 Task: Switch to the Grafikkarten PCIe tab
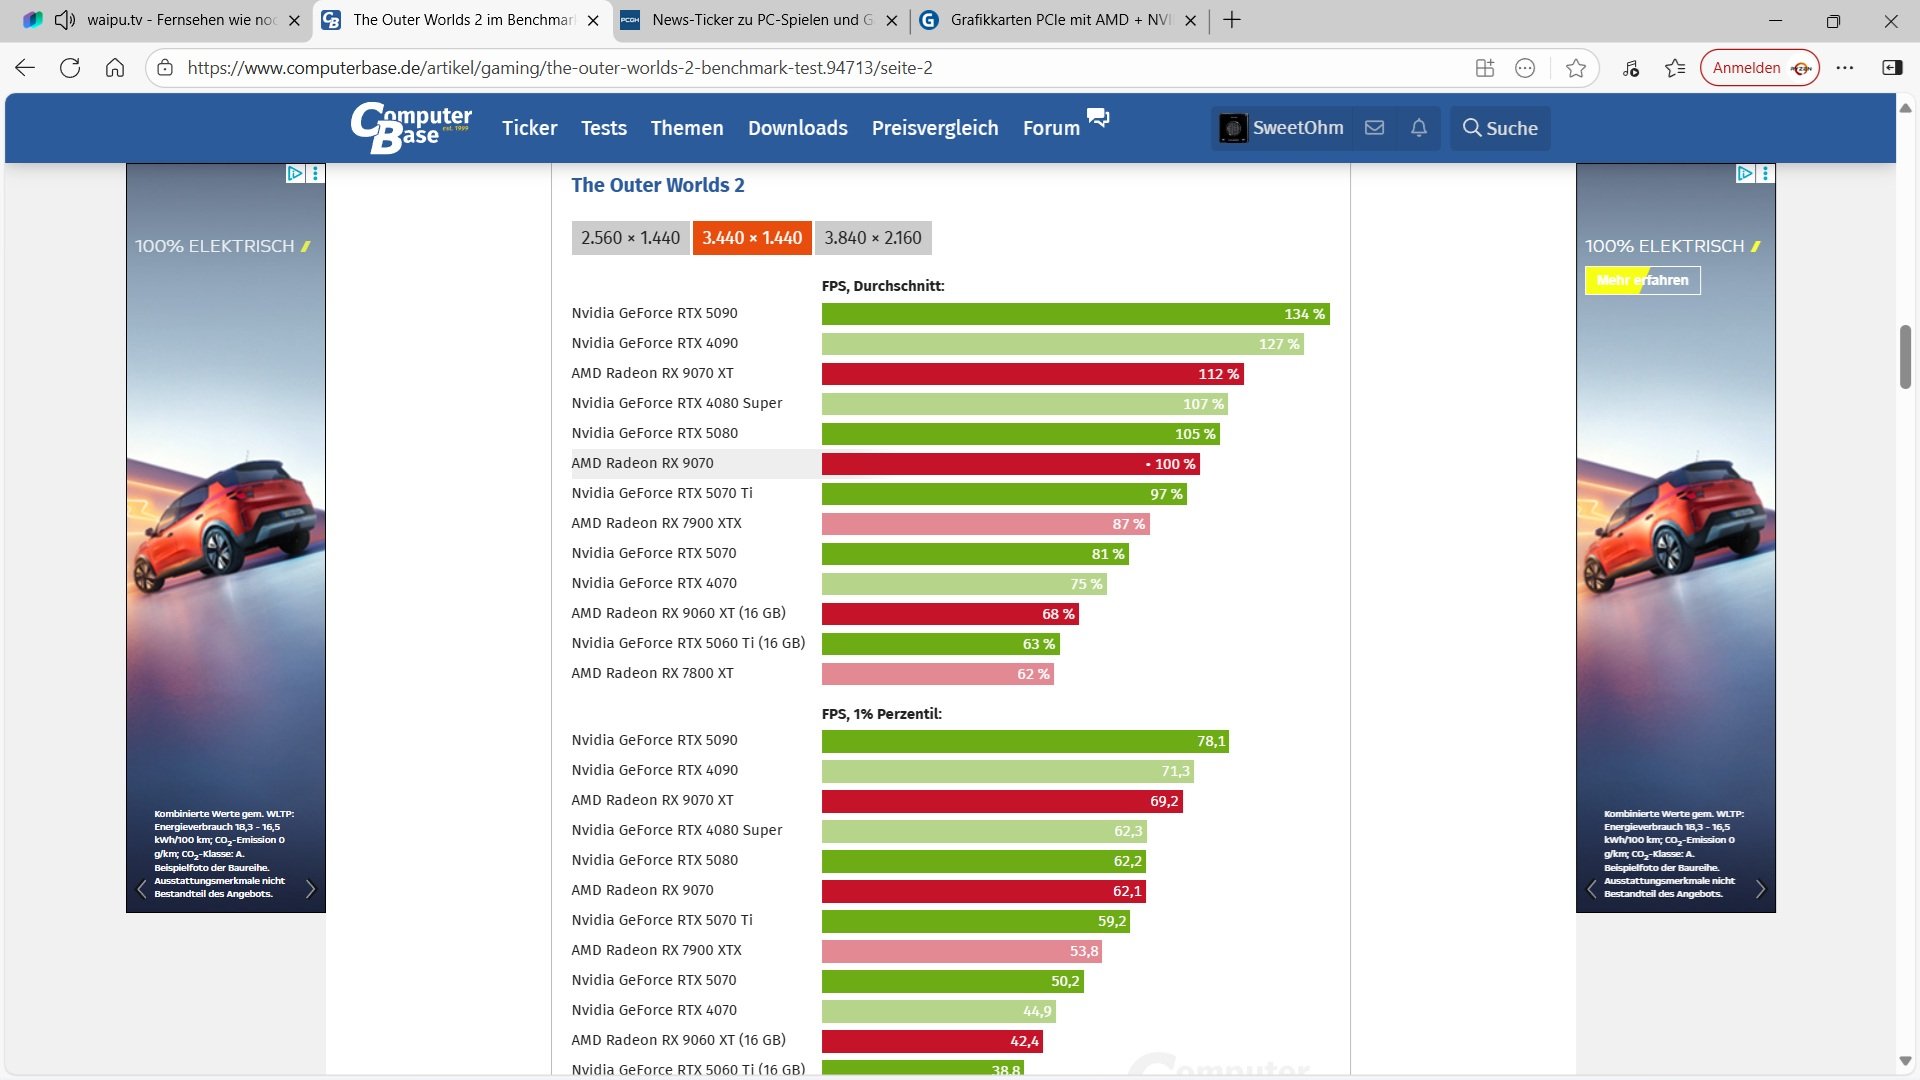pos(1058,20)
